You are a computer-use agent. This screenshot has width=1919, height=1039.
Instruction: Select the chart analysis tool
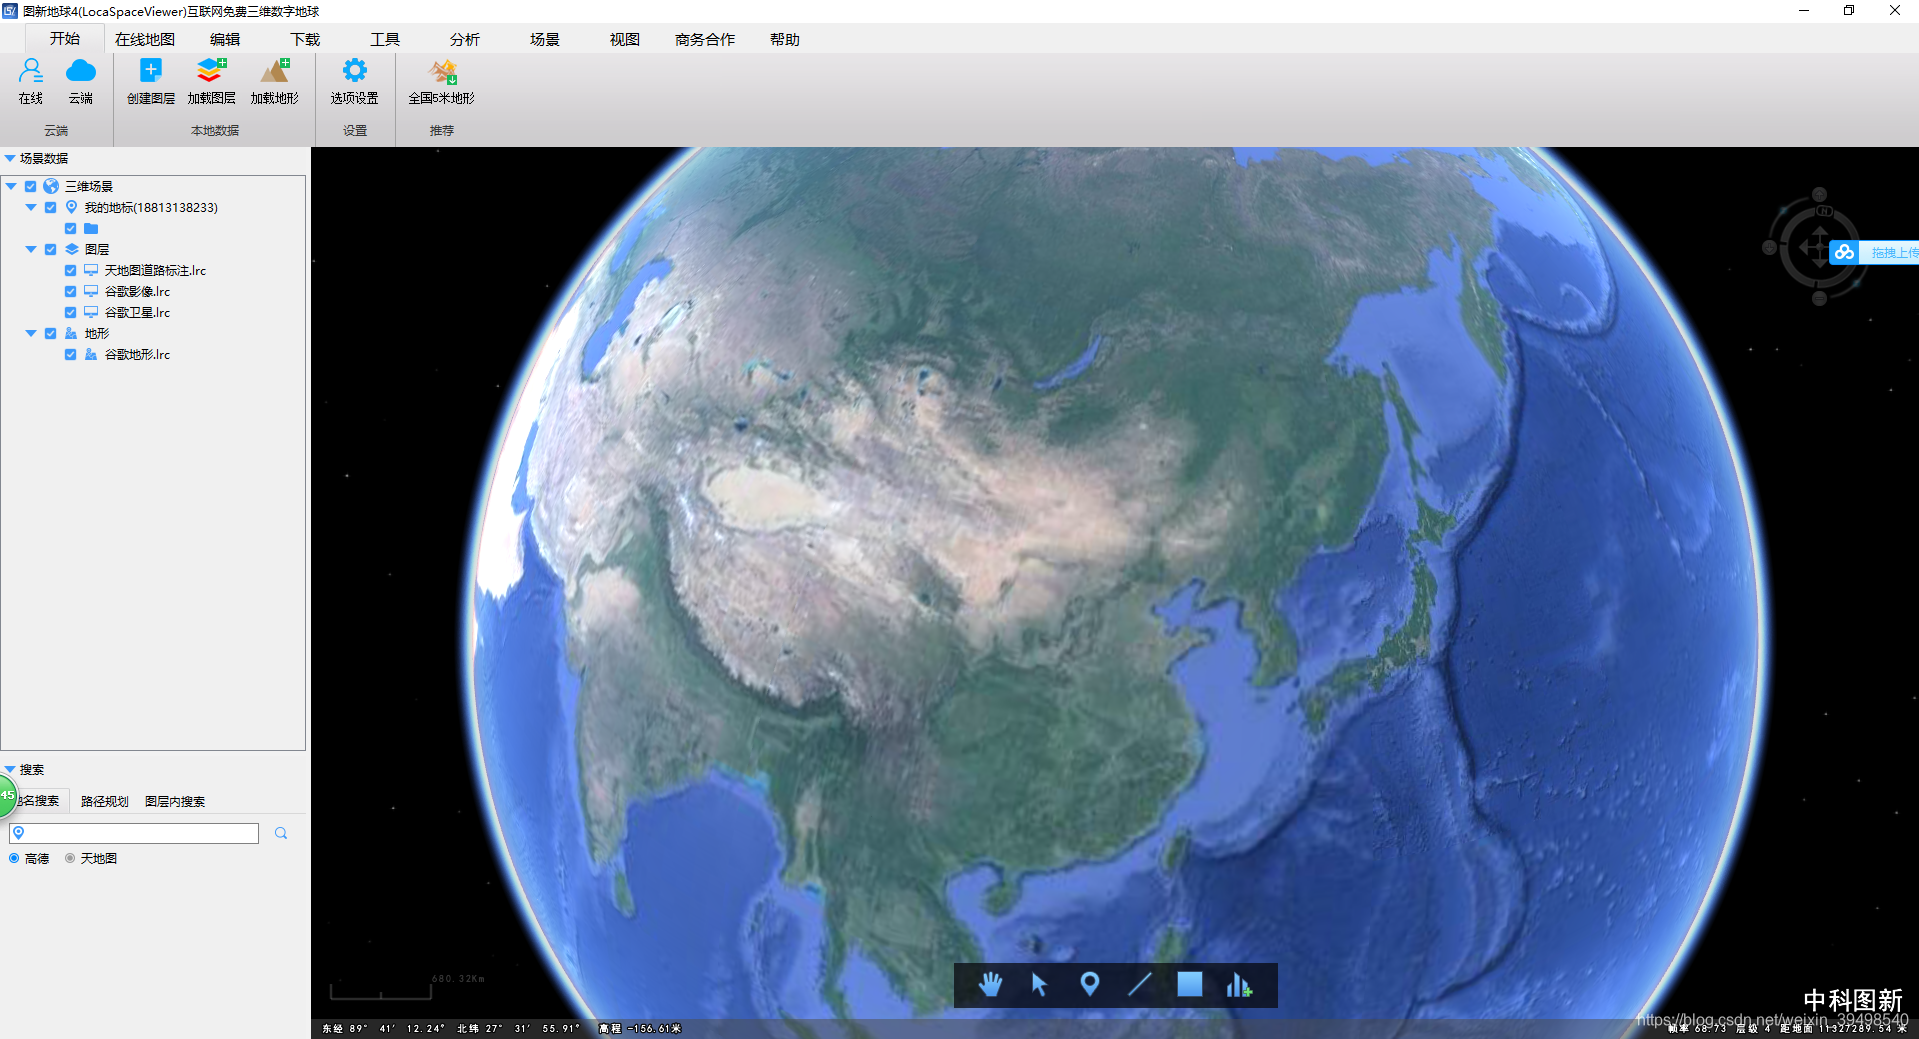coord(1239,985)
